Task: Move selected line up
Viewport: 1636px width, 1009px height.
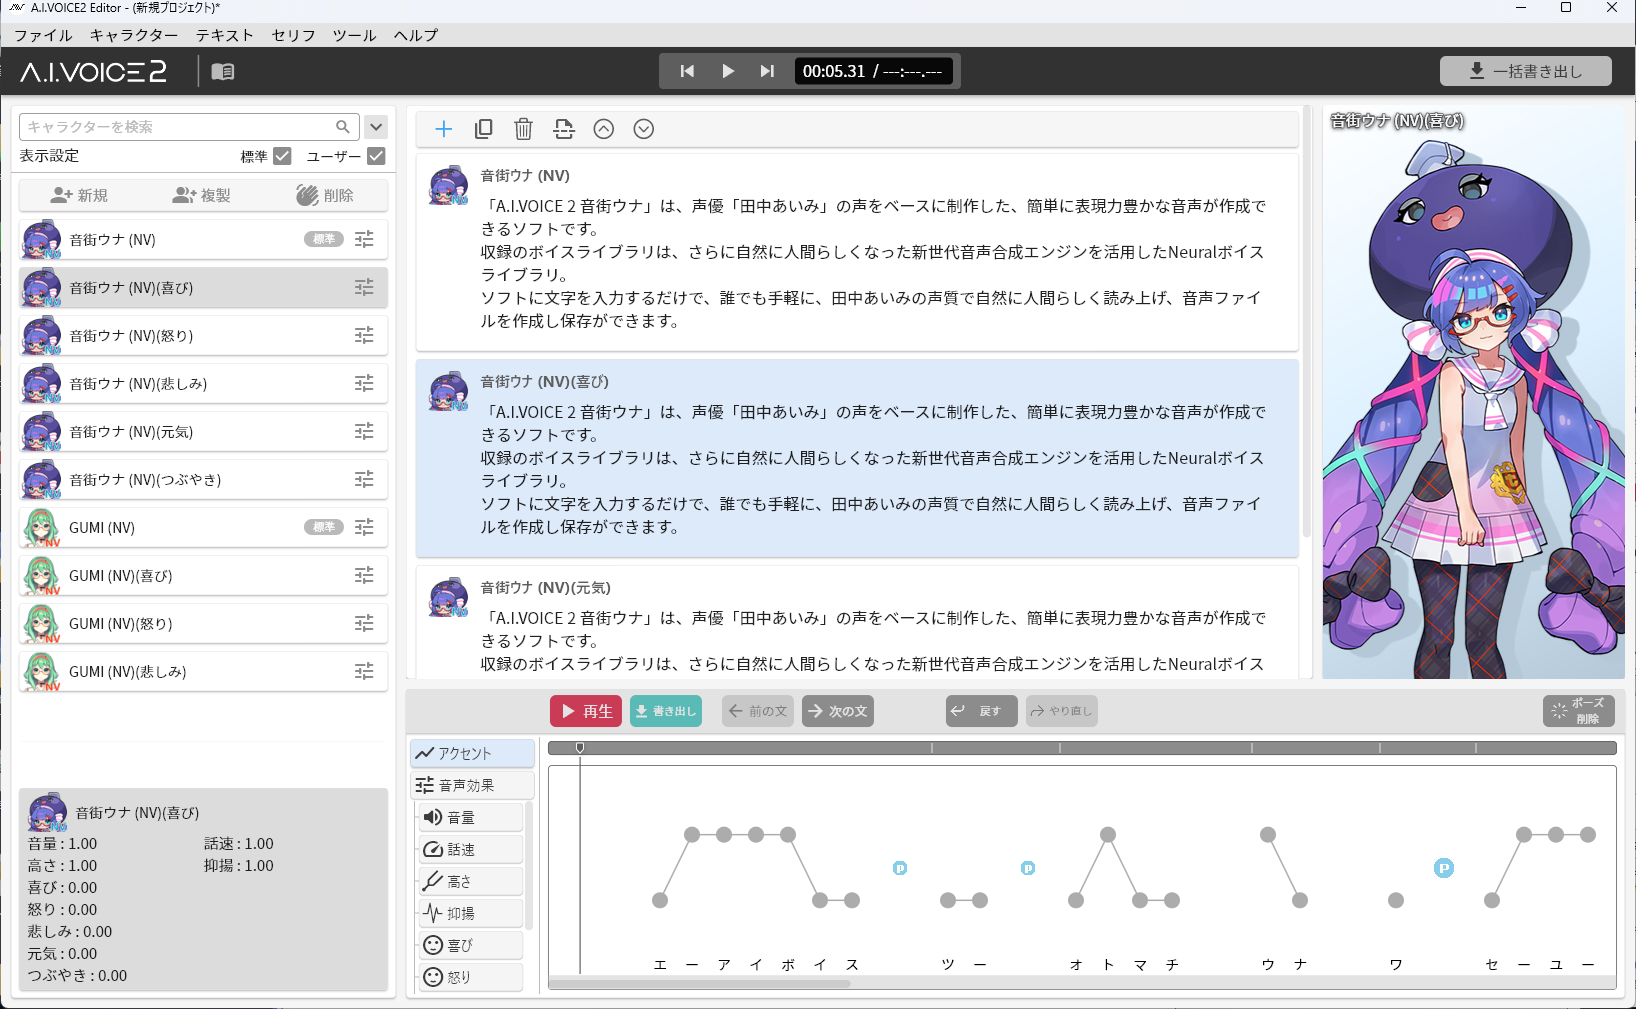Action: click(604, 129)
